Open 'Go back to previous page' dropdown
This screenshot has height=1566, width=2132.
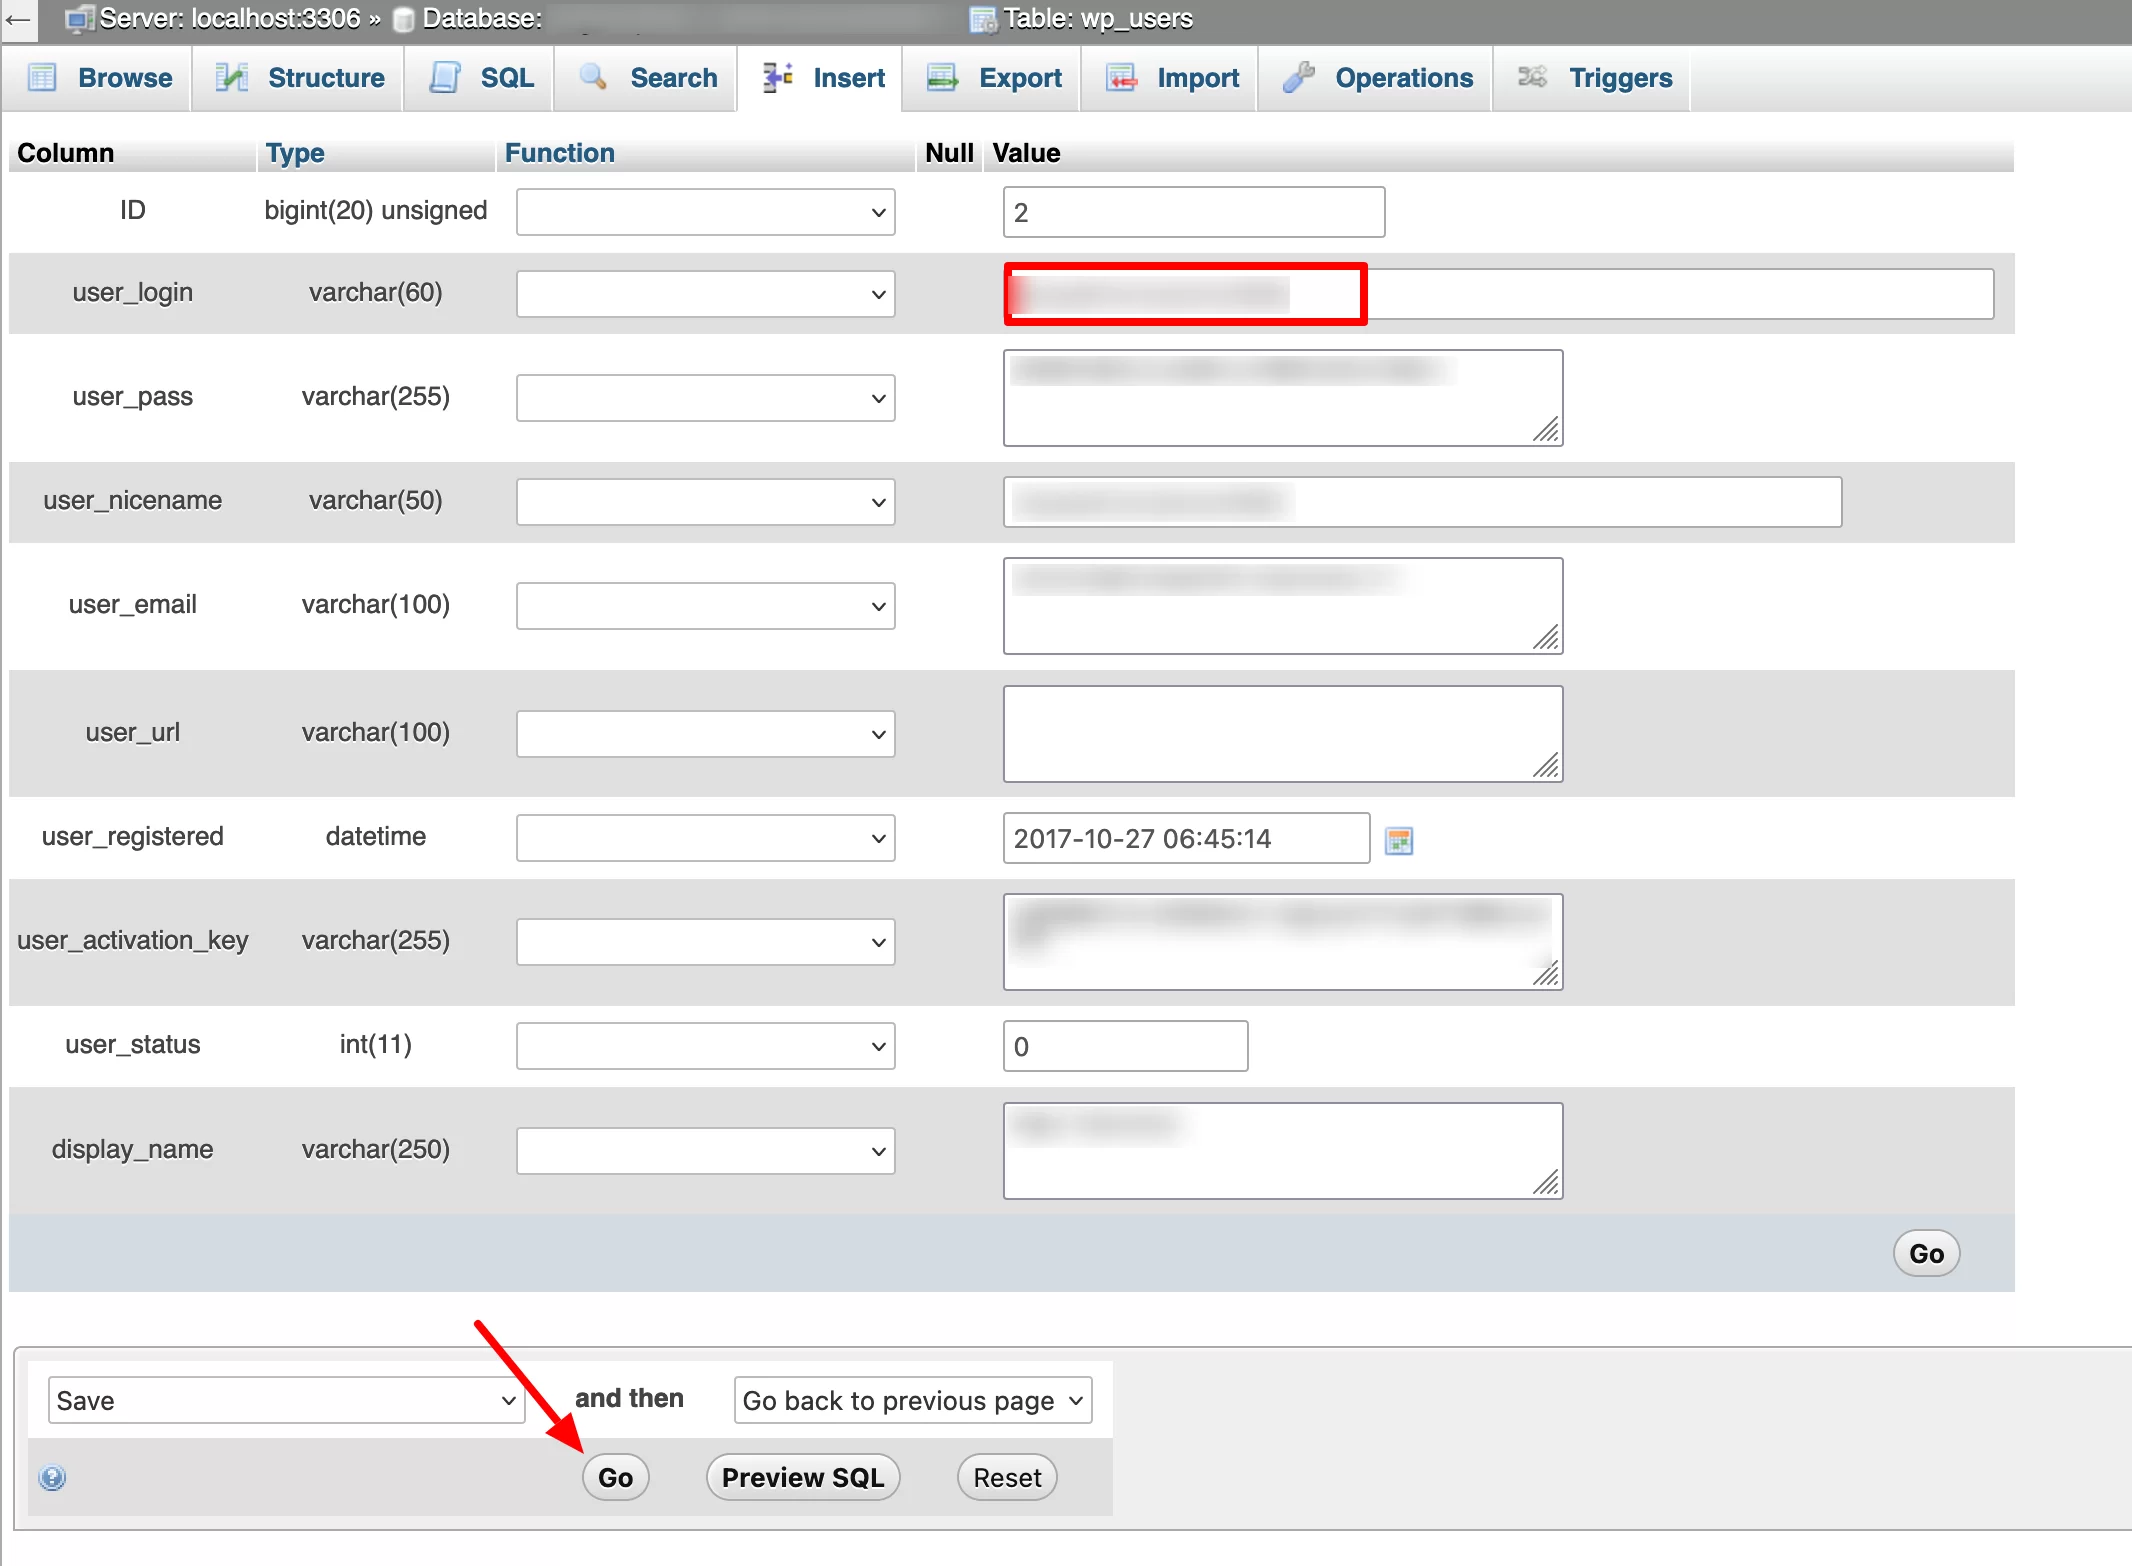(913, 1400)
